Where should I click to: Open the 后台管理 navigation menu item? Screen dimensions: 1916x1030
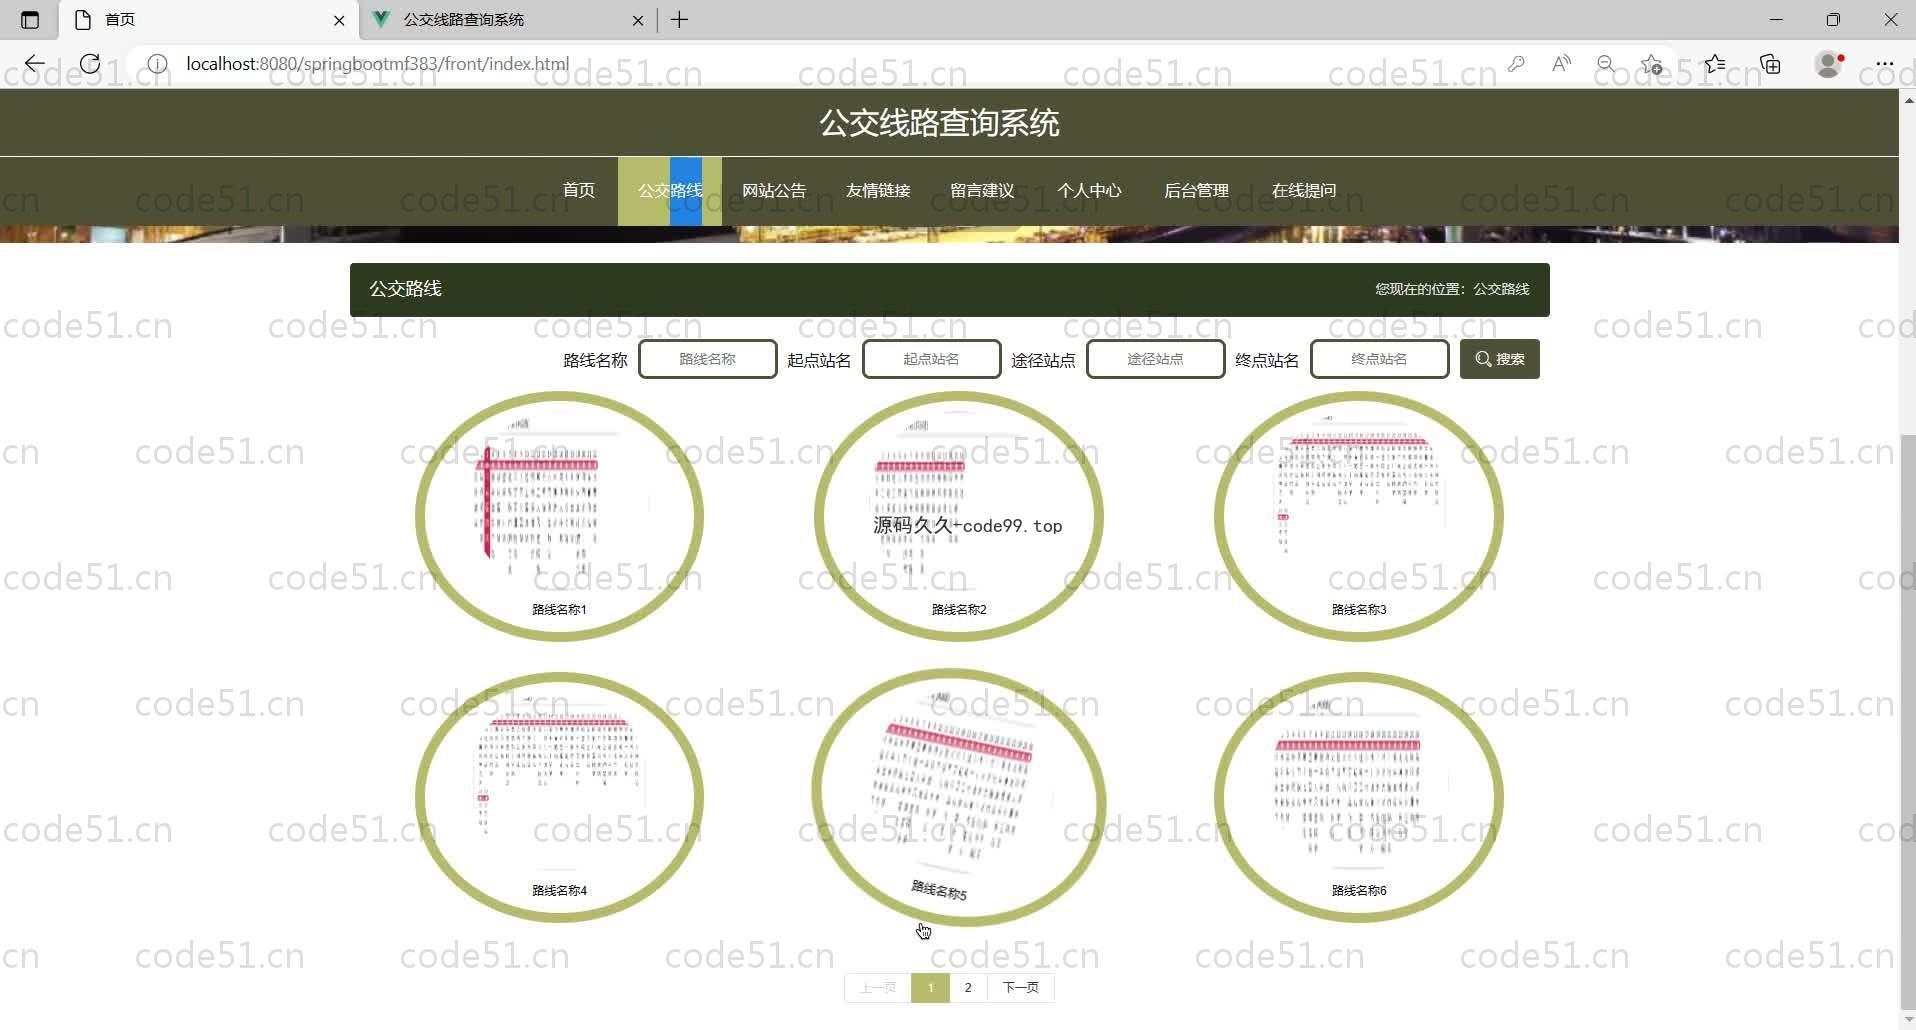click(1196, 190)
